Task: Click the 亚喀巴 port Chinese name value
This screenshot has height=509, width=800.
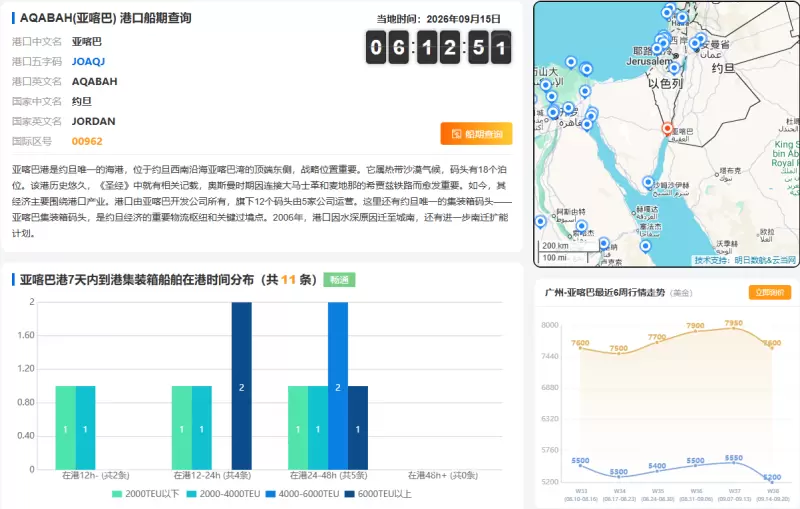Action: click(x=87, y=41)
